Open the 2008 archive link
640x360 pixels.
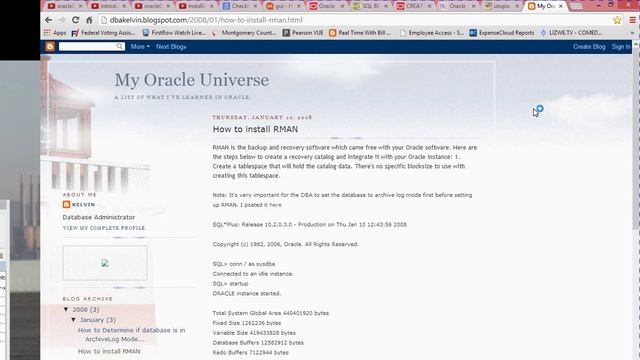pos(80,309)
